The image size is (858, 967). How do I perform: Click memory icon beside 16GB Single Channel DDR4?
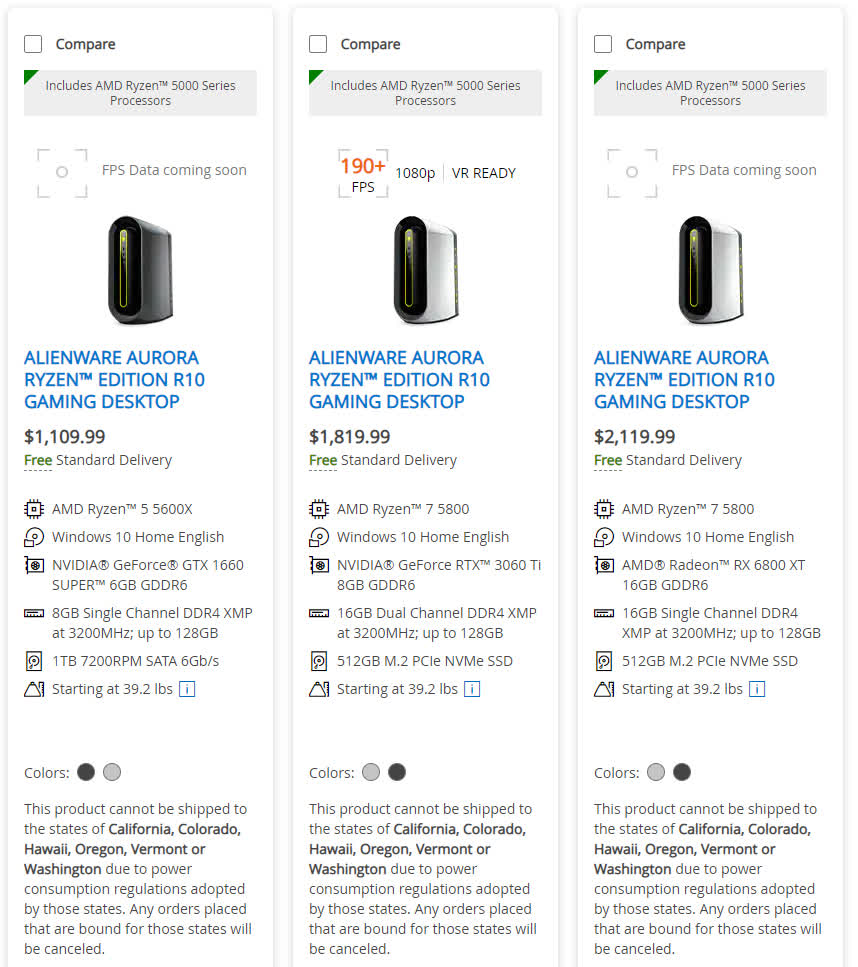(604, 613)
